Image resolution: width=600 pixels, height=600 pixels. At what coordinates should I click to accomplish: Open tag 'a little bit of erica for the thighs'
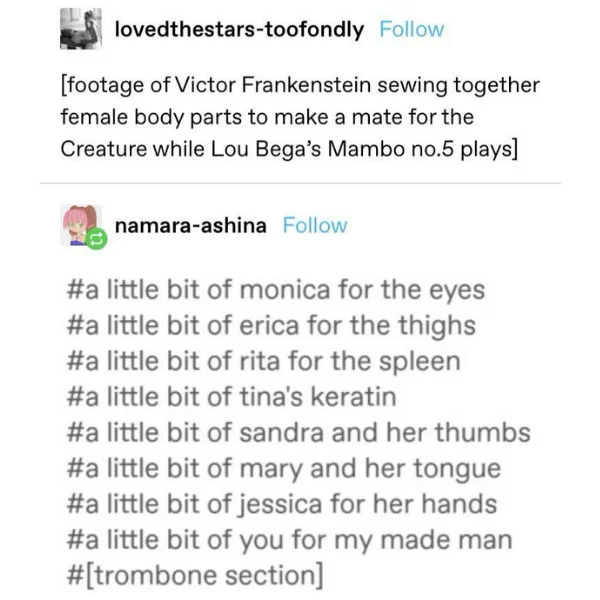tap(271, 326)
